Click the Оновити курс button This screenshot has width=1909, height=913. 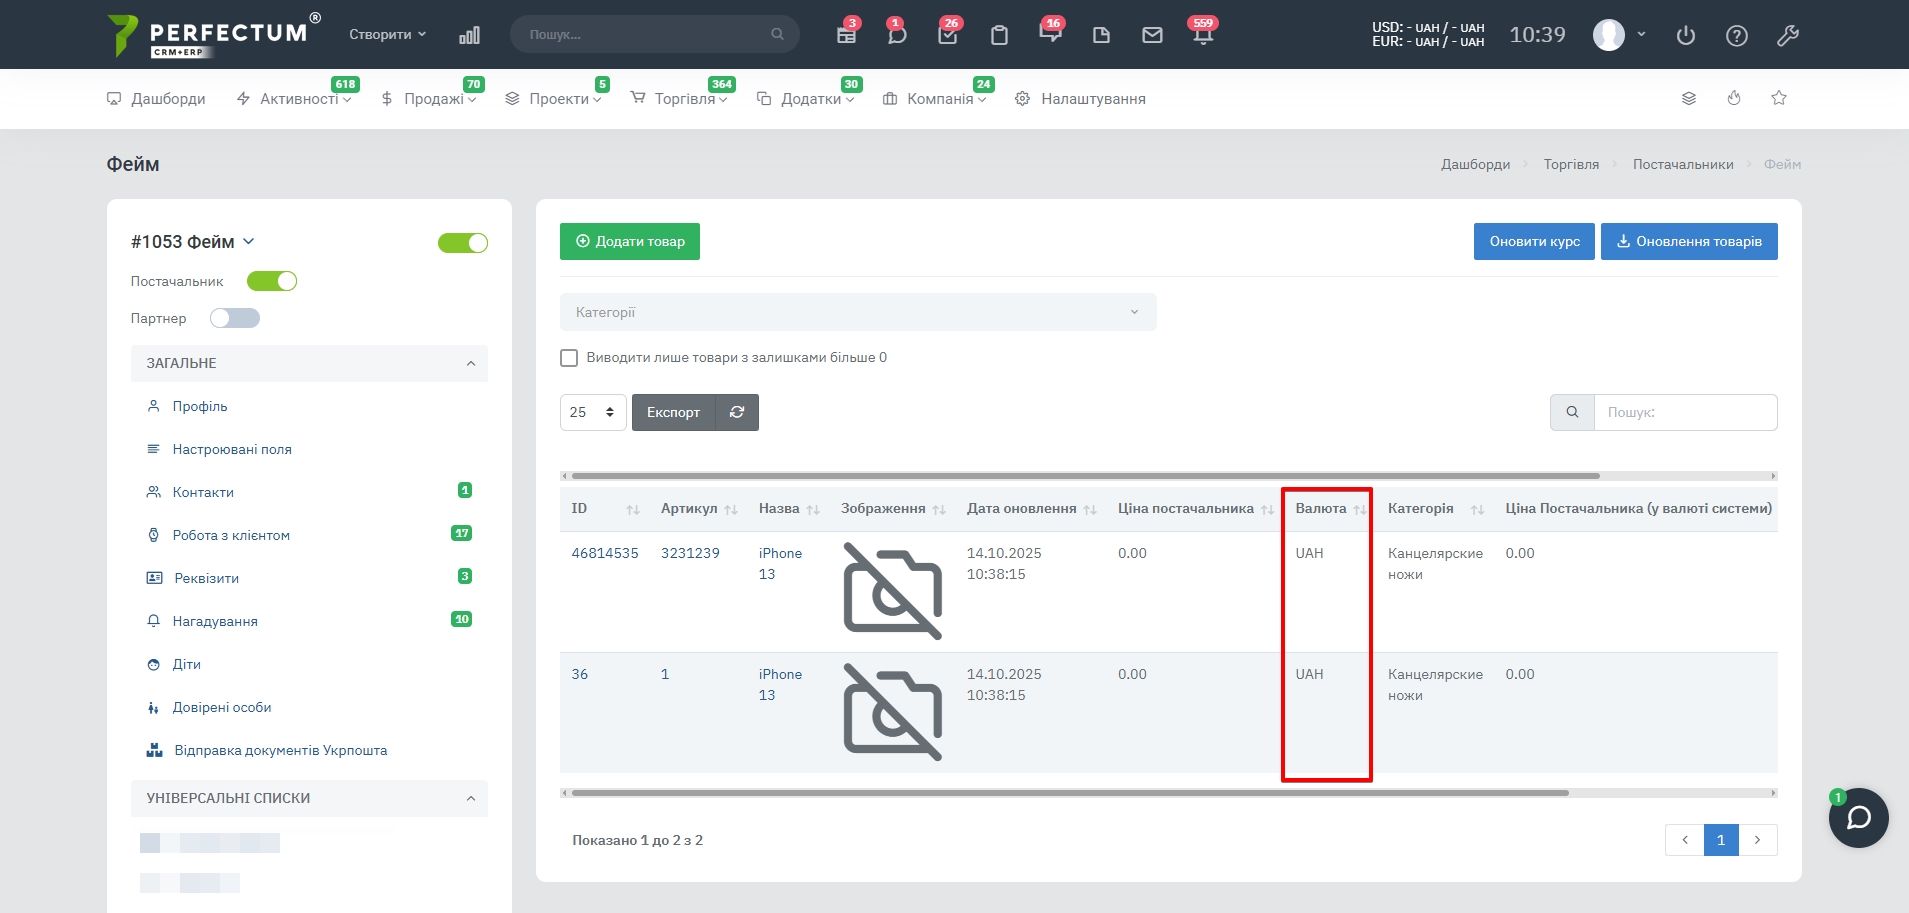(x=1533, y=241)
